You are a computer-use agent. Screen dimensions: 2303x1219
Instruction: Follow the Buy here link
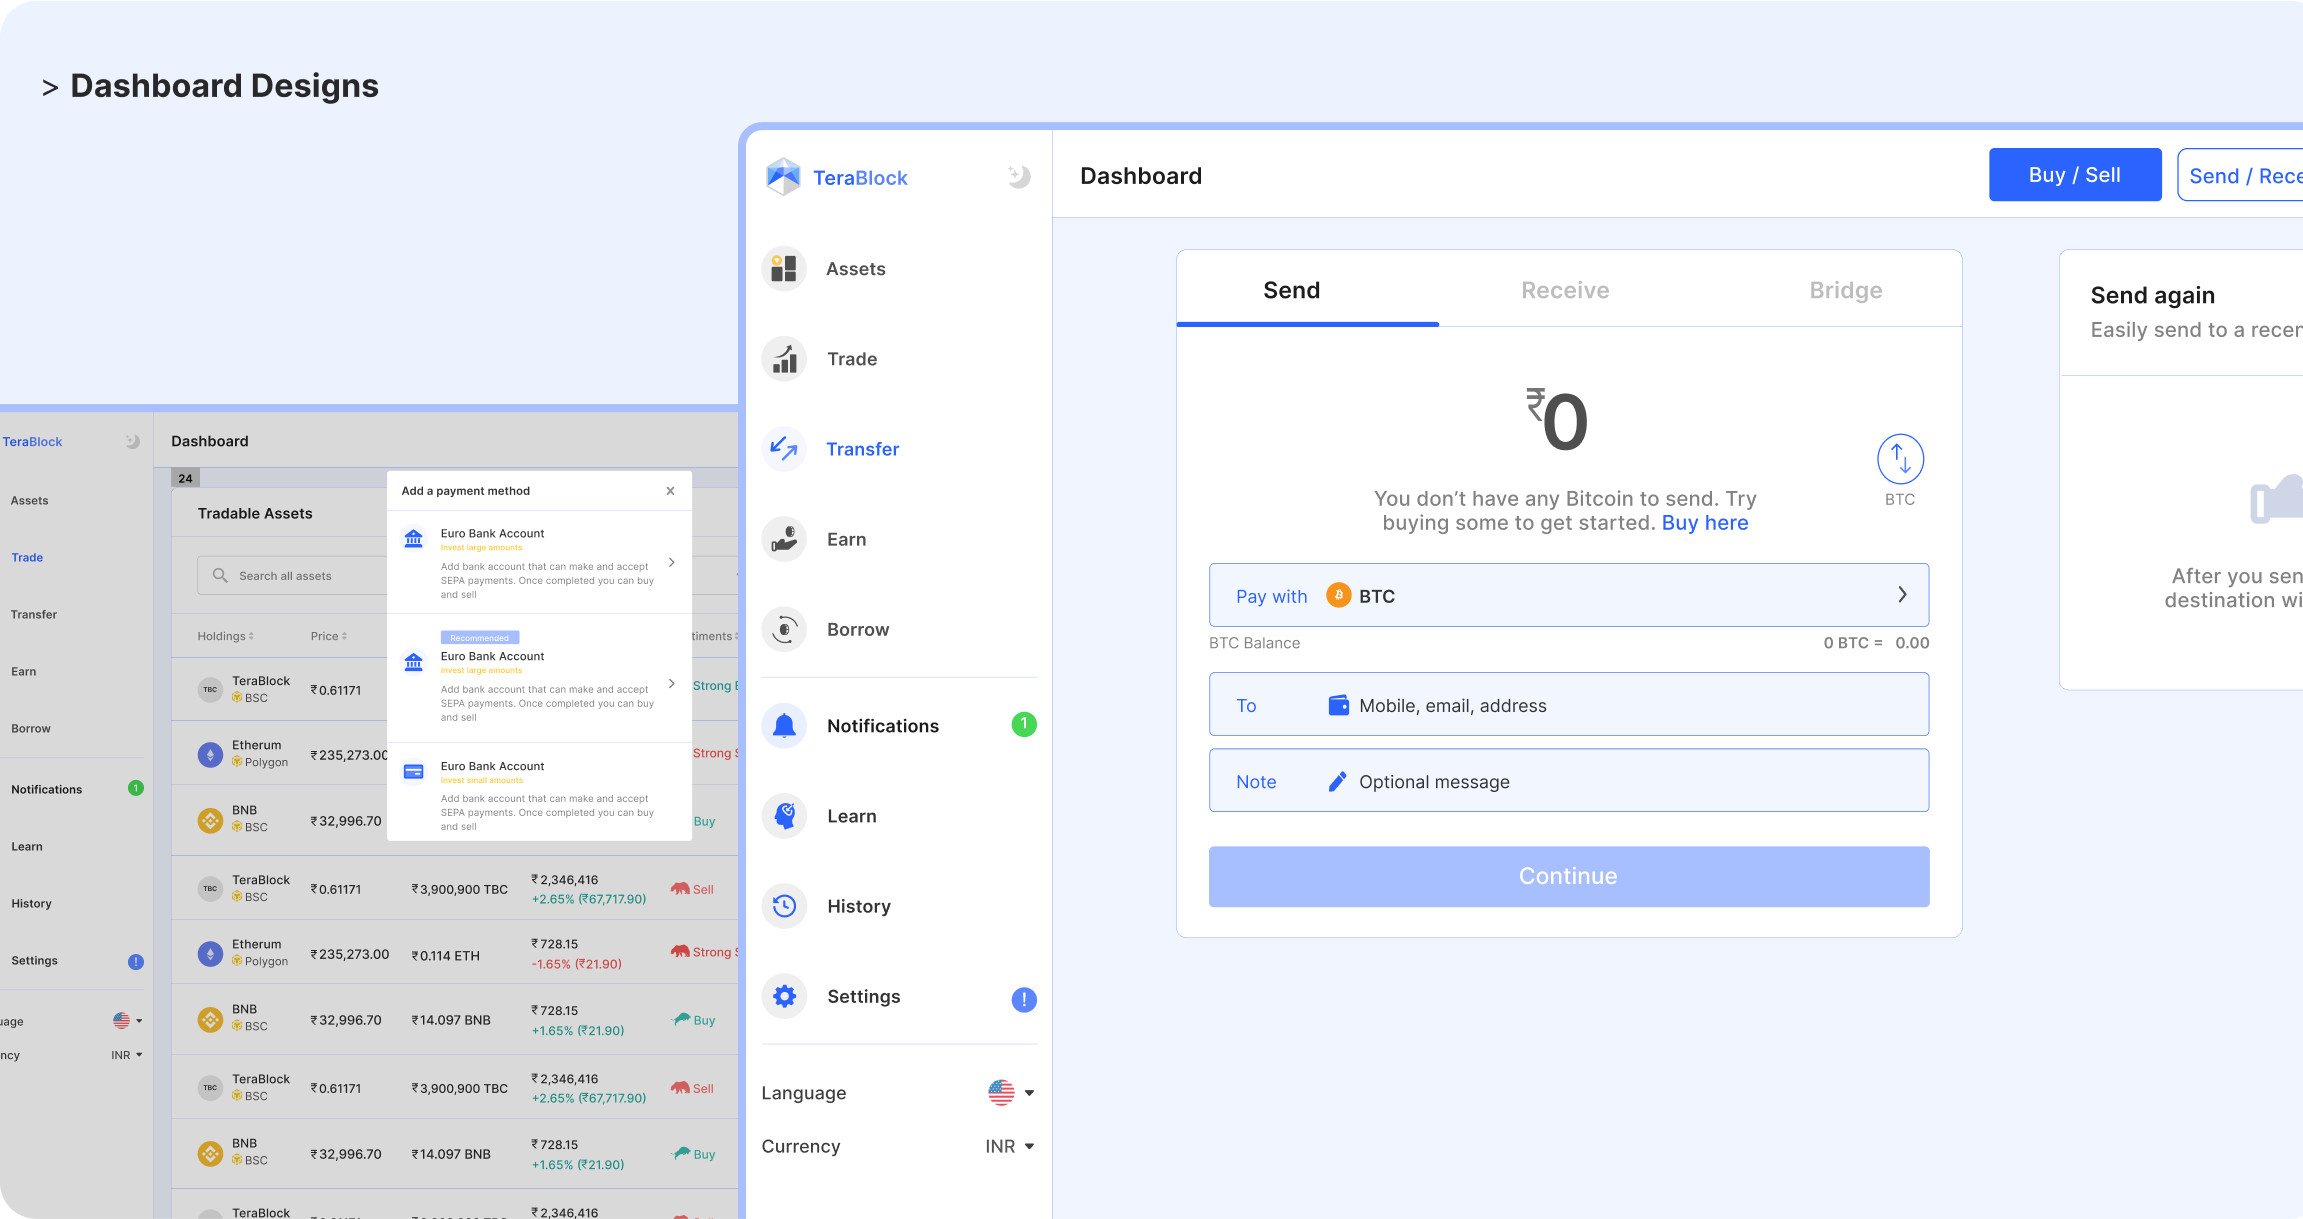[1704, 523]
